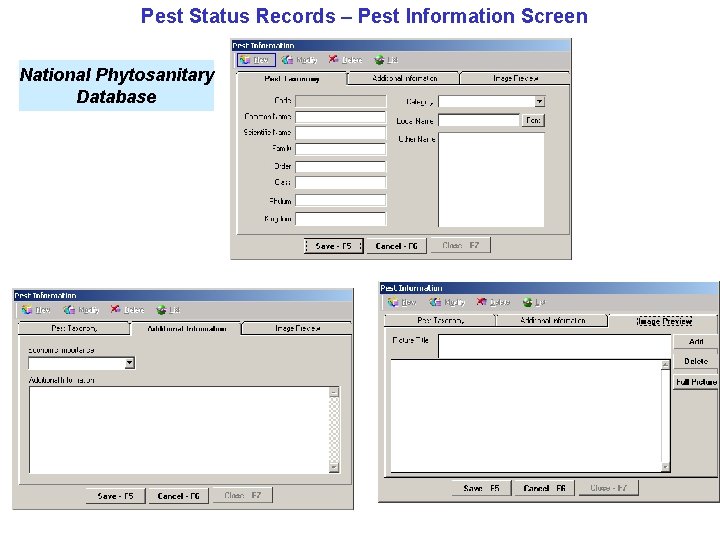This screenshot has width=720, height=540.
Task: Click Modify icon in bottom-right Pest Information window
Action: click(x=447, y=302)
